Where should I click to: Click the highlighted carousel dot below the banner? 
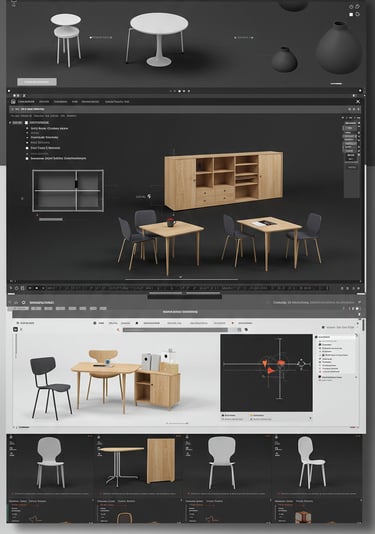coord(179,91)
